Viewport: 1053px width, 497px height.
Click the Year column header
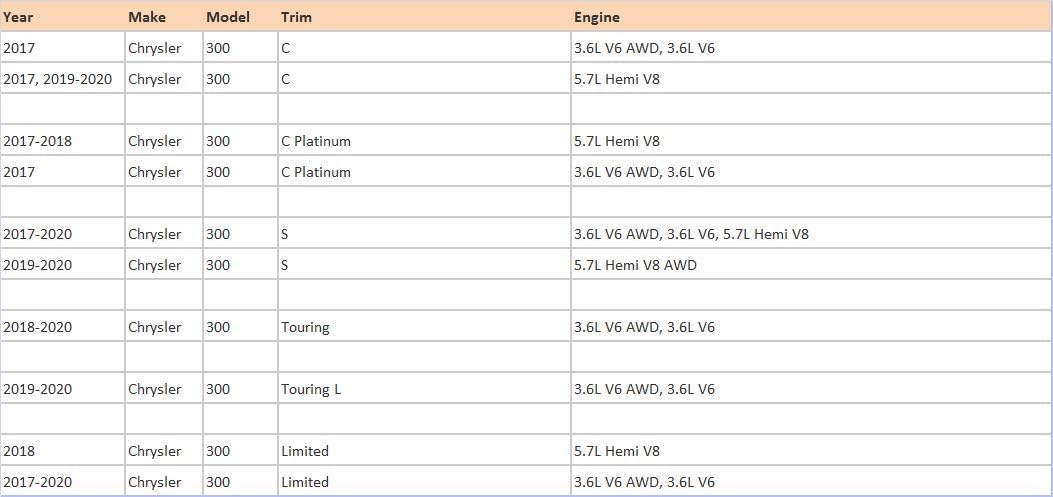pos(18,17)
